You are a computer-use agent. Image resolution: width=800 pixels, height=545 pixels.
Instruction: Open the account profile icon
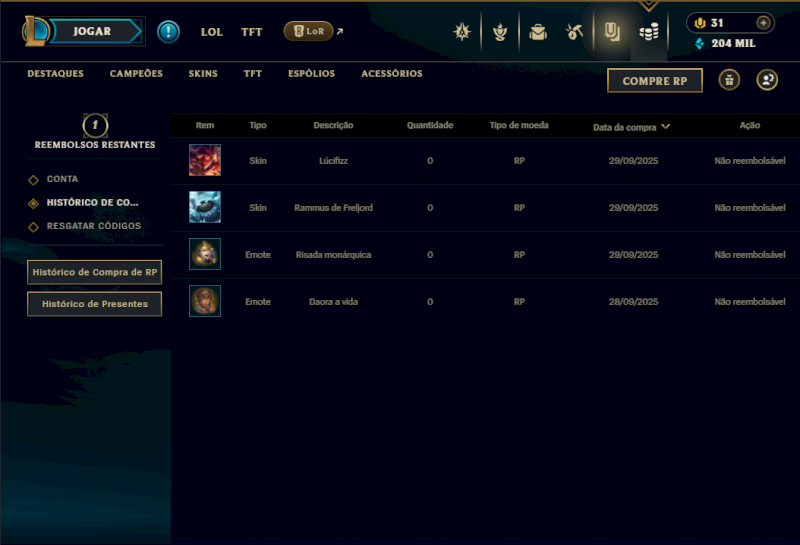click(x=767, y=80)
